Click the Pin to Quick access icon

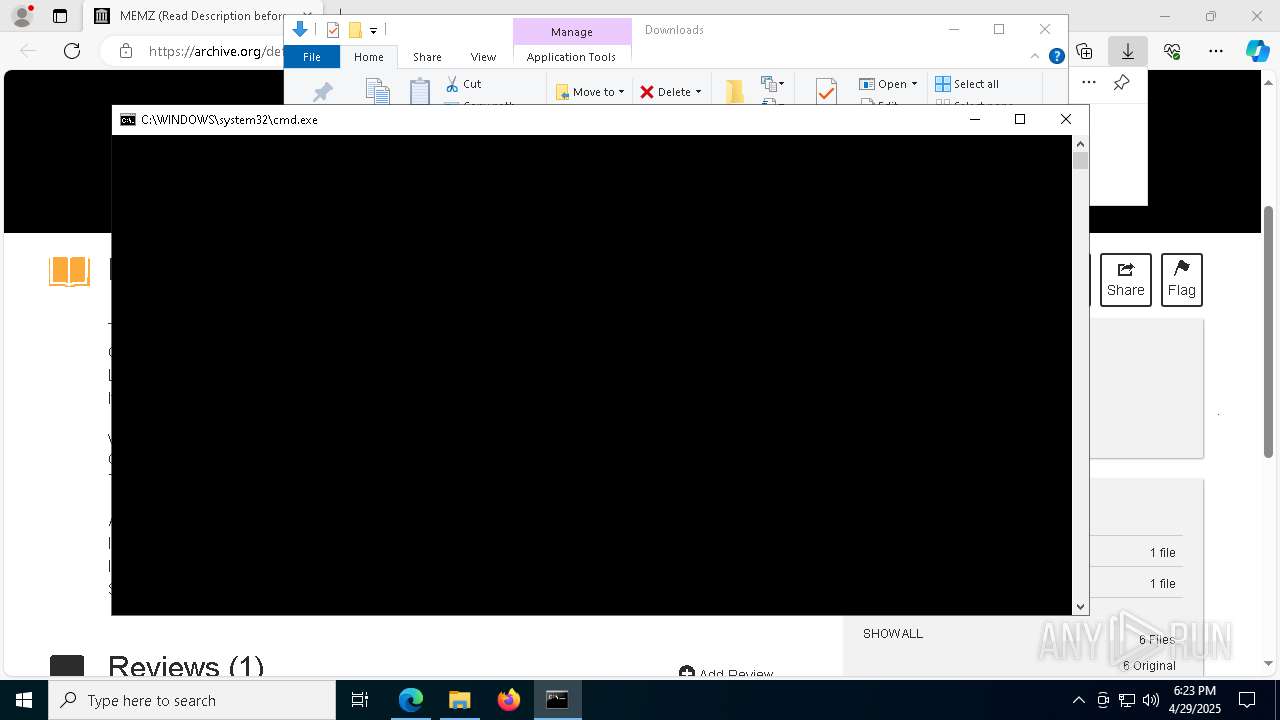coord(322,93)
